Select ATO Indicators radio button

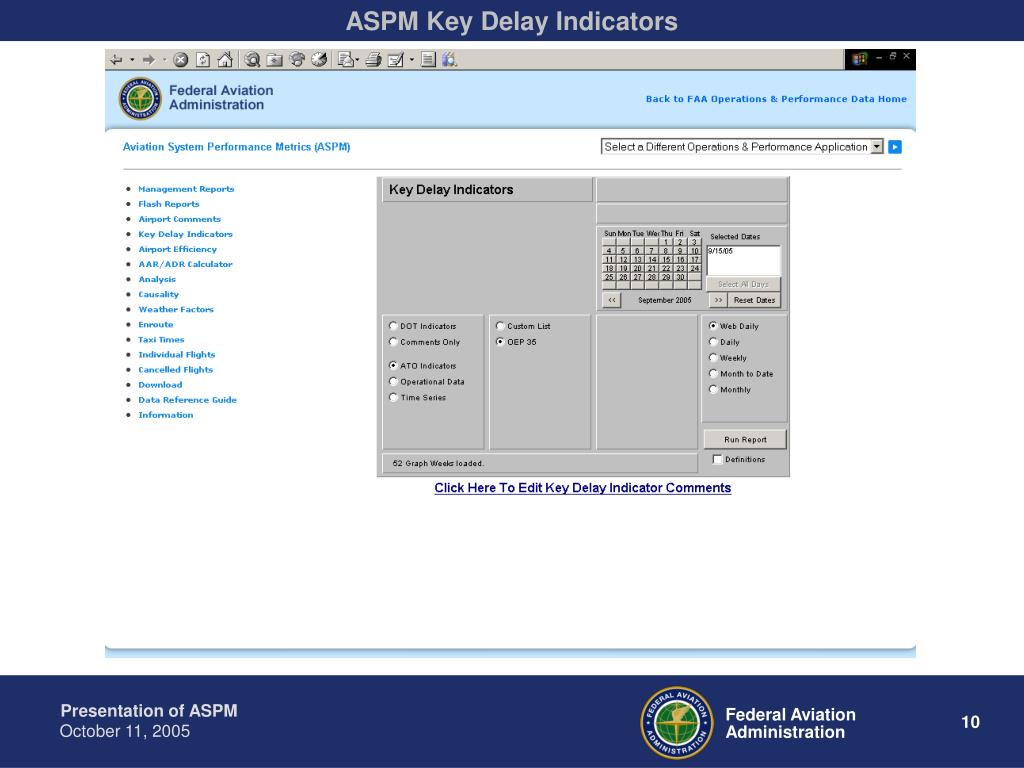point(393,365)
